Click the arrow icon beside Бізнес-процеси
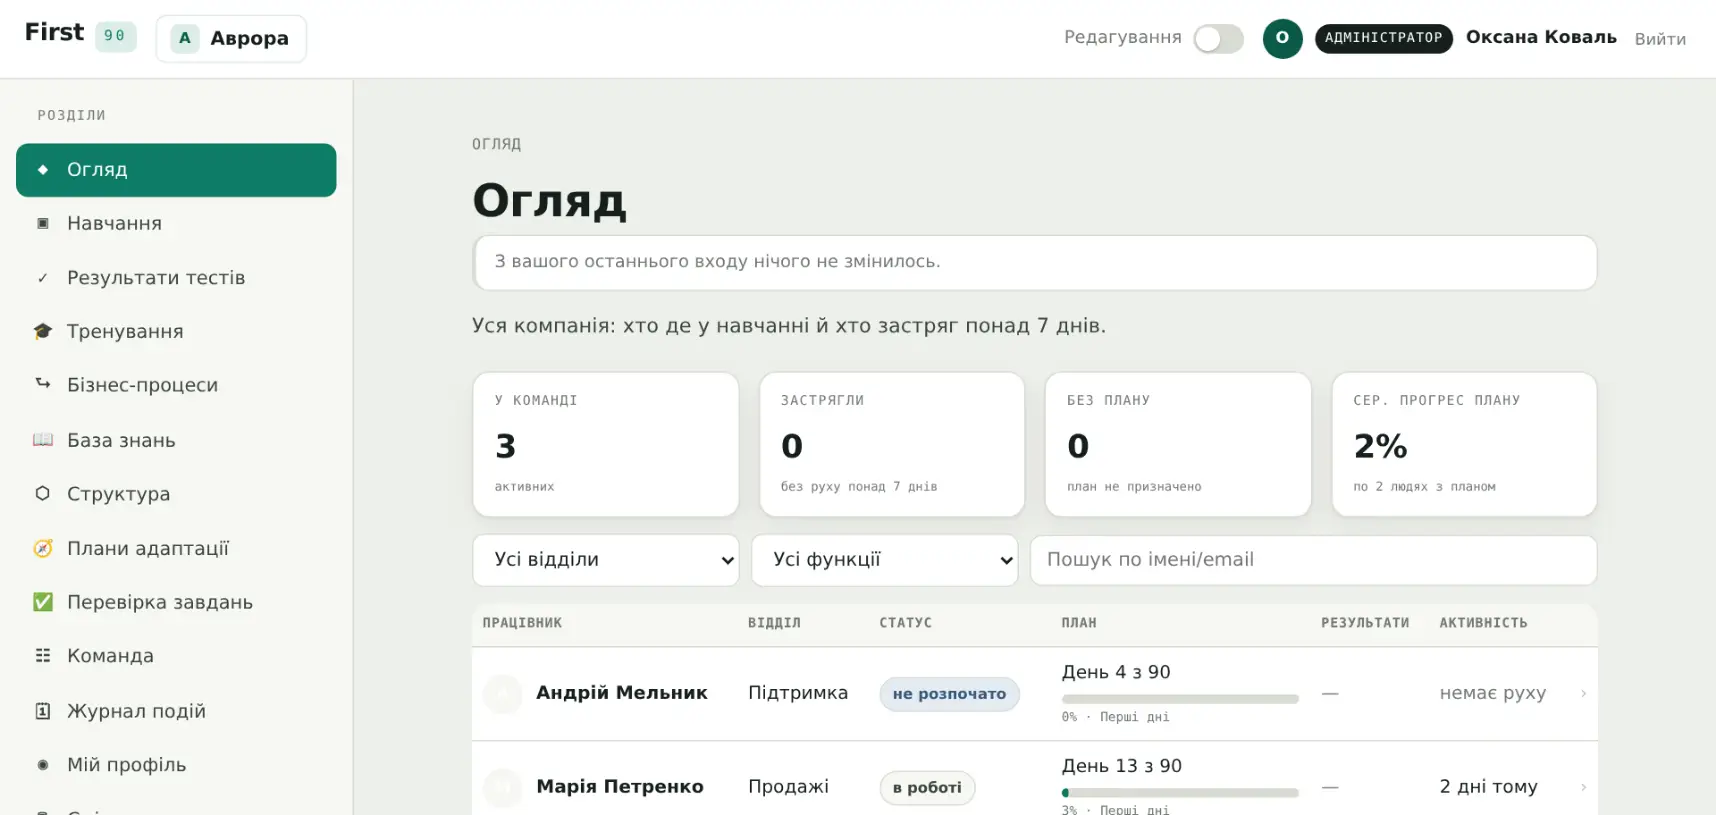The width and height of the screenshot is (1716, 815). point(43,384)
